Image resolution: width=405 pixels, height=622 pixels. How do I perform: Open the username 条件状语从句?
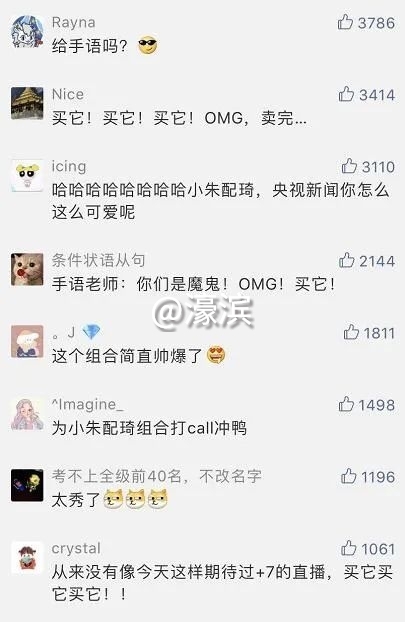[x=98, y=260]
